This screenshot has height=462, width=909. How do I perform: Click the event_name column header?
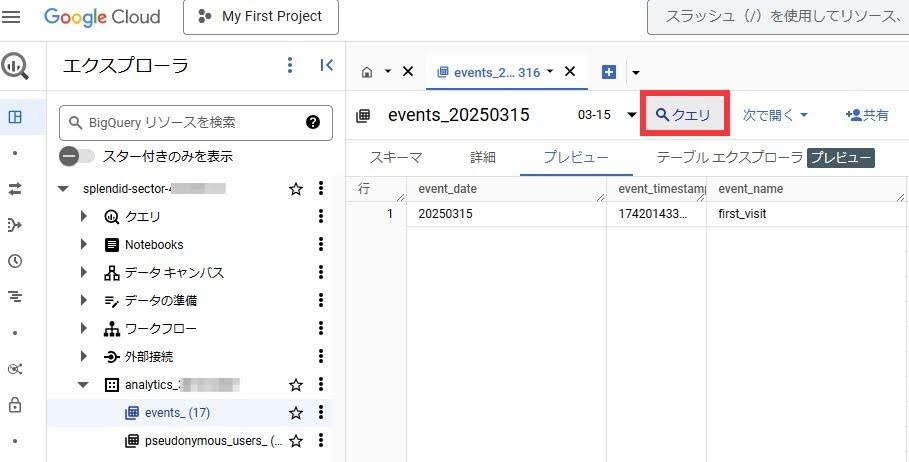tap(806, 189)
